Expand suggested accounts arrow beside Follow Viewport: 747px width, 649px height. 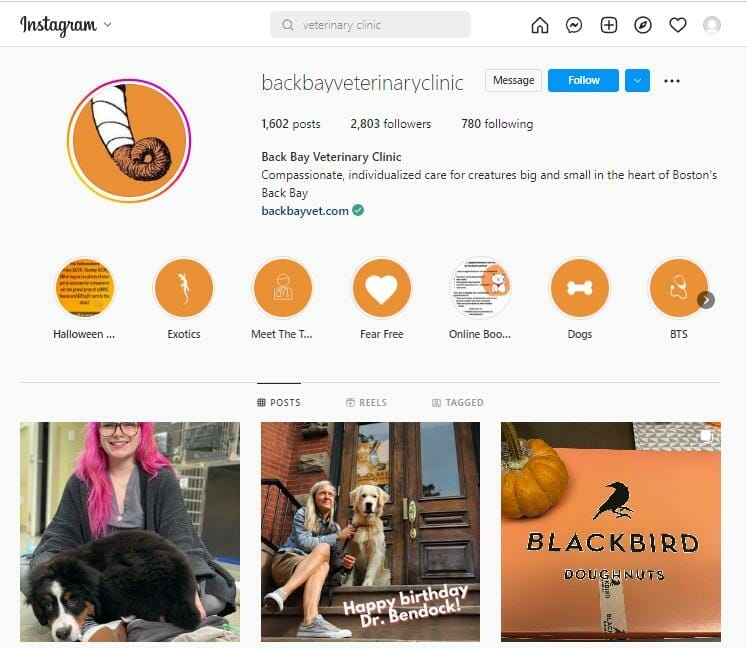pos(637,81)
